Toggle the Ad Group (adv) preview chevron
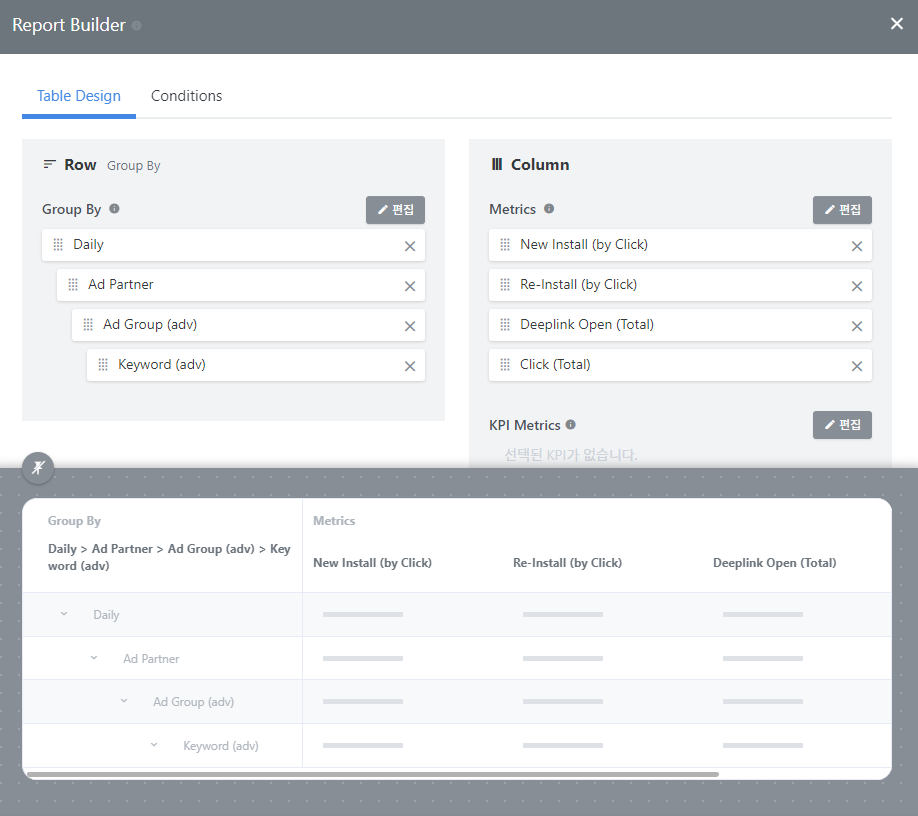Screen dimensions: 918x816 pyautogui.click(x=124, y=701)
